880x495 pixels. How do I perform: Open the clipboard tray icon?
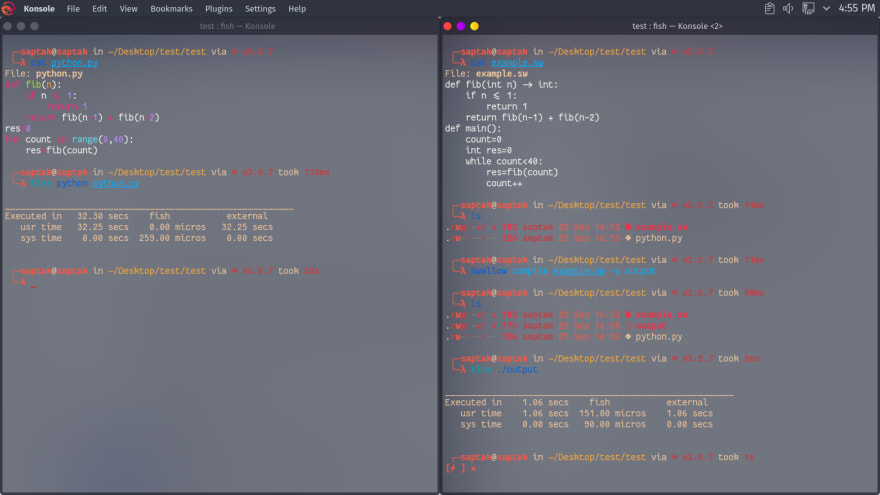click(x=769, y=8)
